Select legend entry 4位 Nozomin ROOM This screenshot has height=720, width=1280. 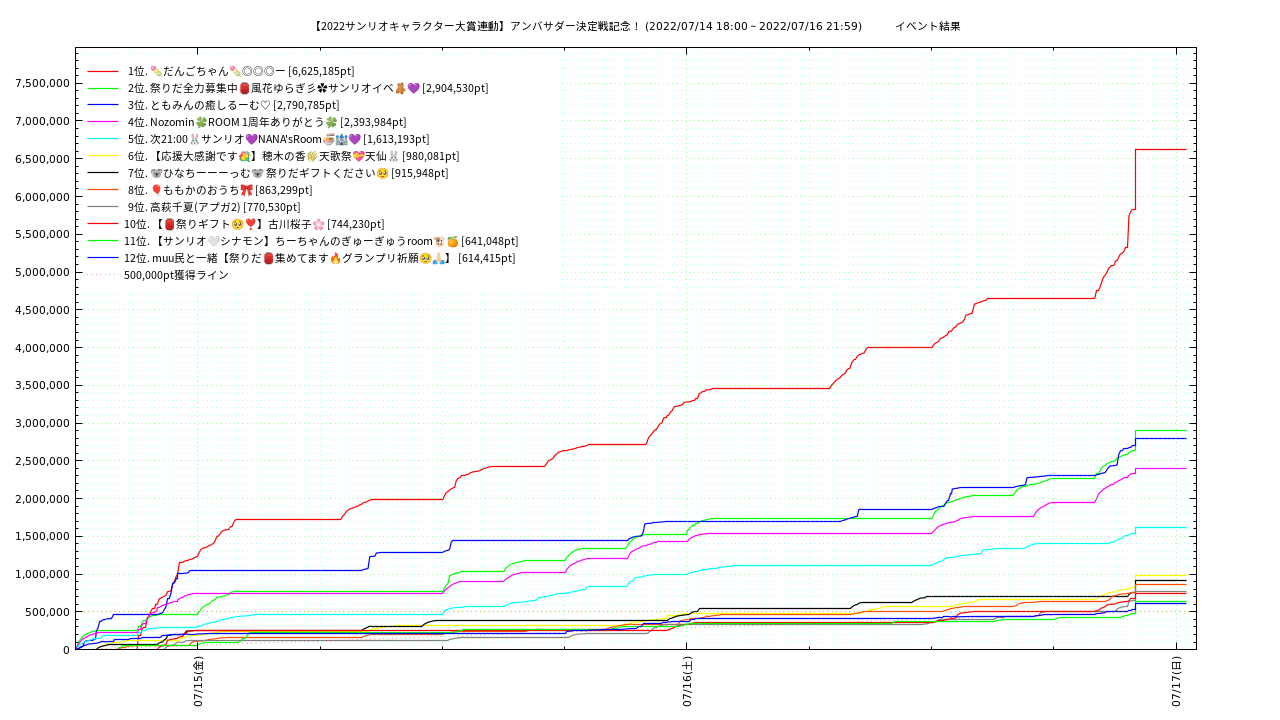tap(267, 122)
